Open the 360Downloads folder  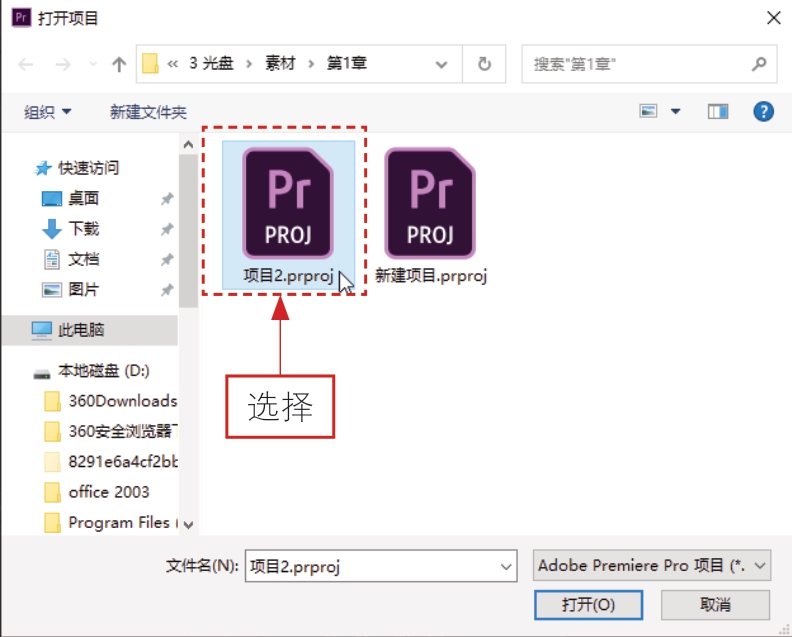pyautogui.click(x=110, y=401)
